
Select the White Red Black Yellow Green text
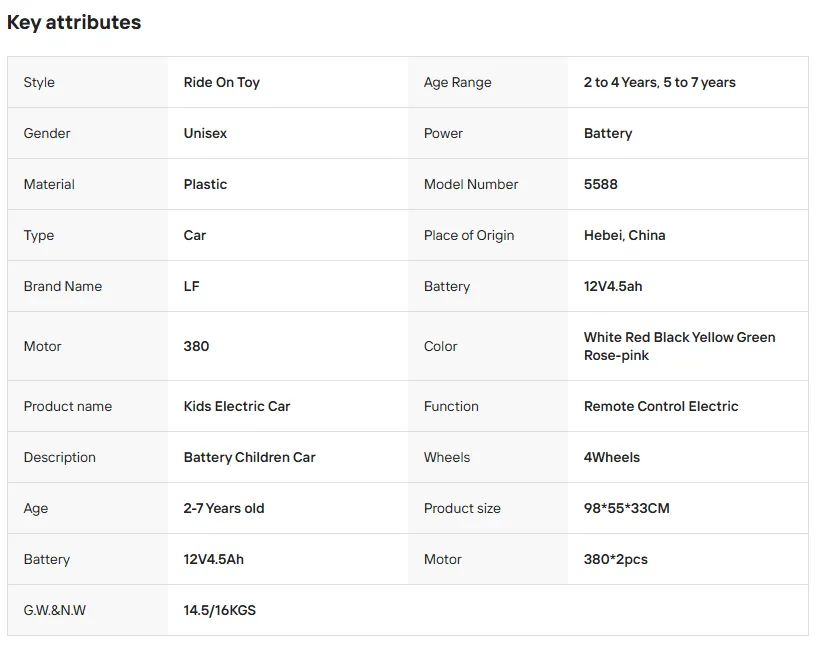tap(679, 337)
